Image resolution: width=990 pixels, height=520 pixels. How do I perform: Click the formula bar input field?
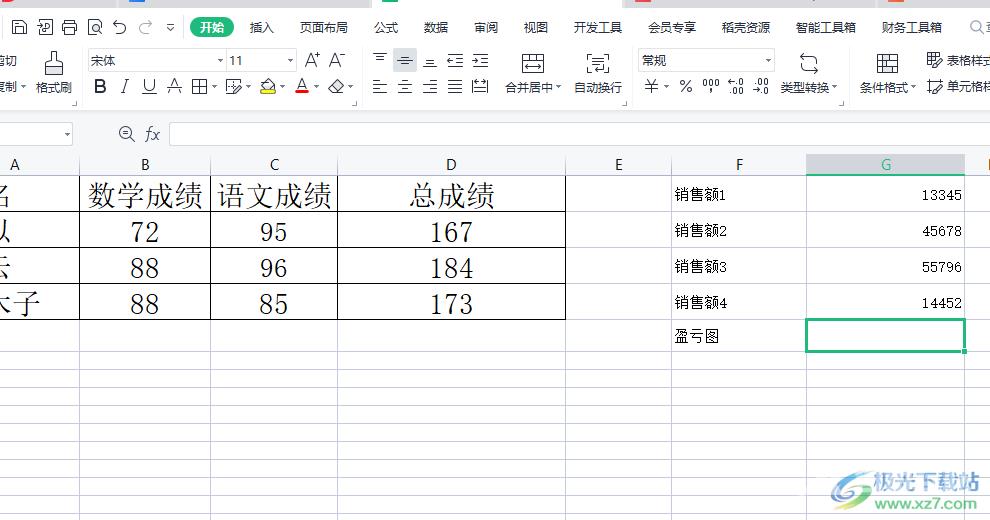tap(580, 134)
